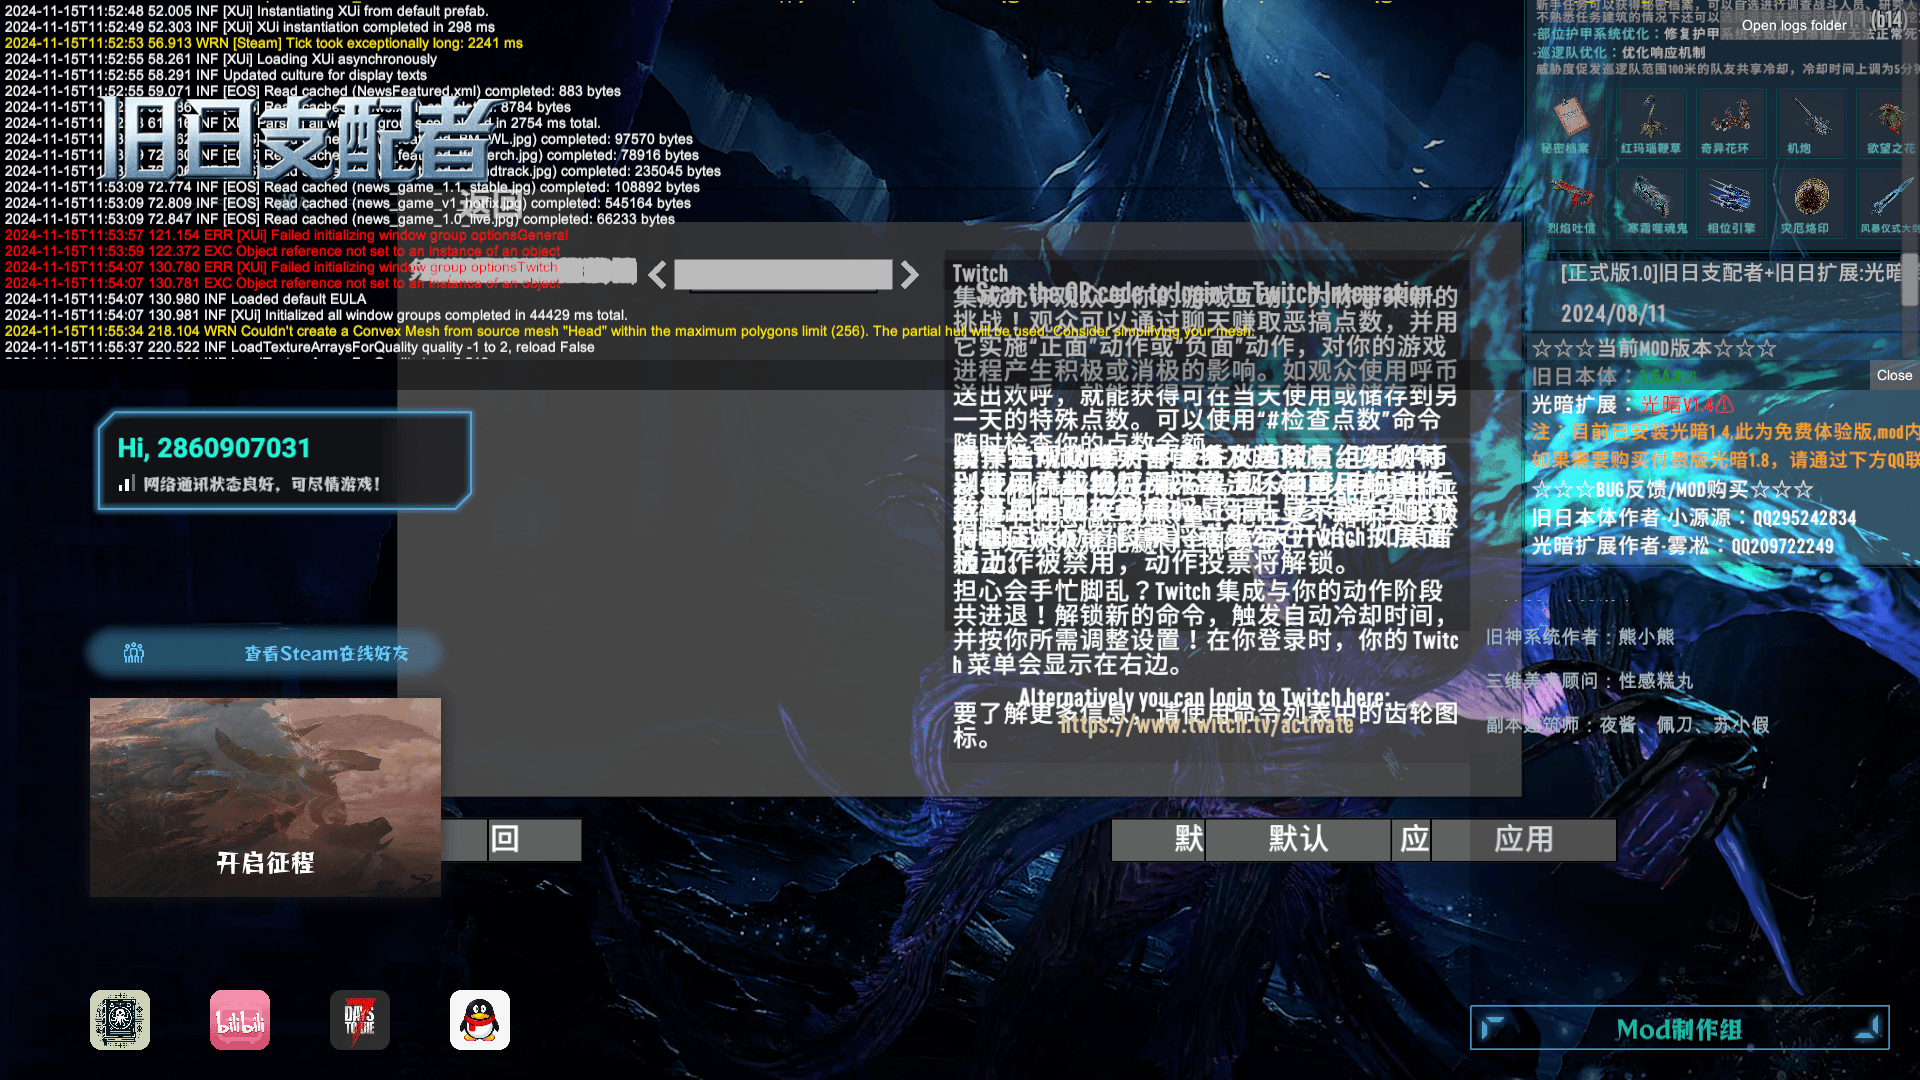Click the [正式版1.0]旧日支配者 title text
1920x1080 pixels.
[x=1731, y=273]
